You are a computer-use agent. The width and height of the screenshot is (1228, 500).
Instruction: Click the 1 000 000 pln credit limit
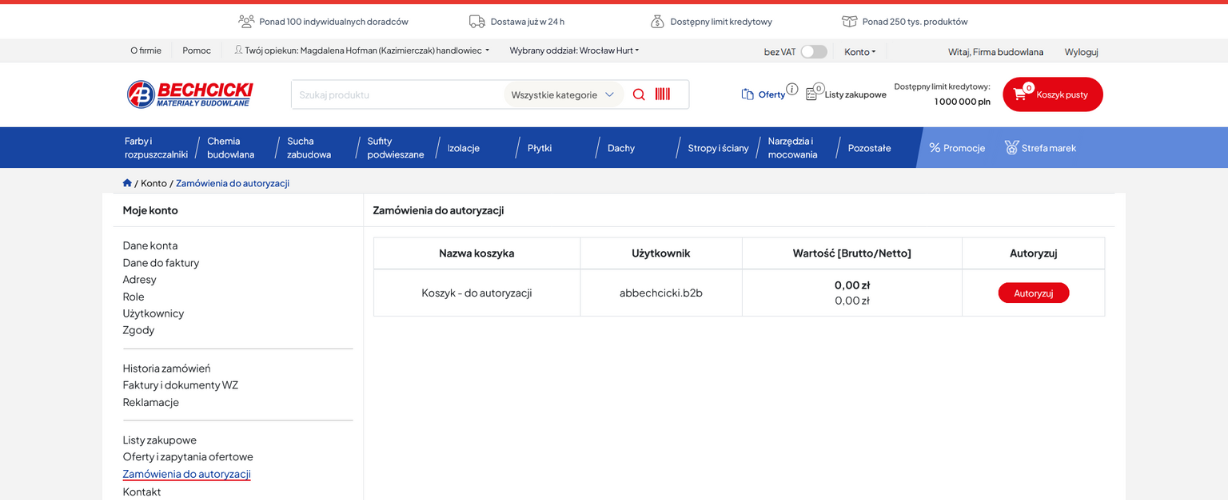coord(962,101)
